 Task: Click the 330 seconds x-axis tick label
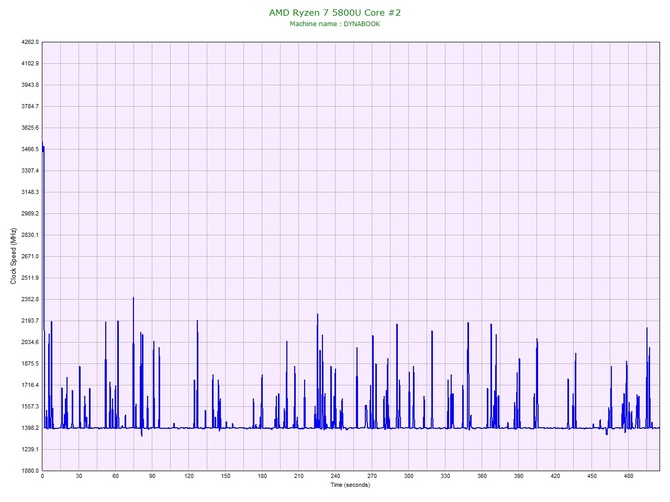point(445,476)
